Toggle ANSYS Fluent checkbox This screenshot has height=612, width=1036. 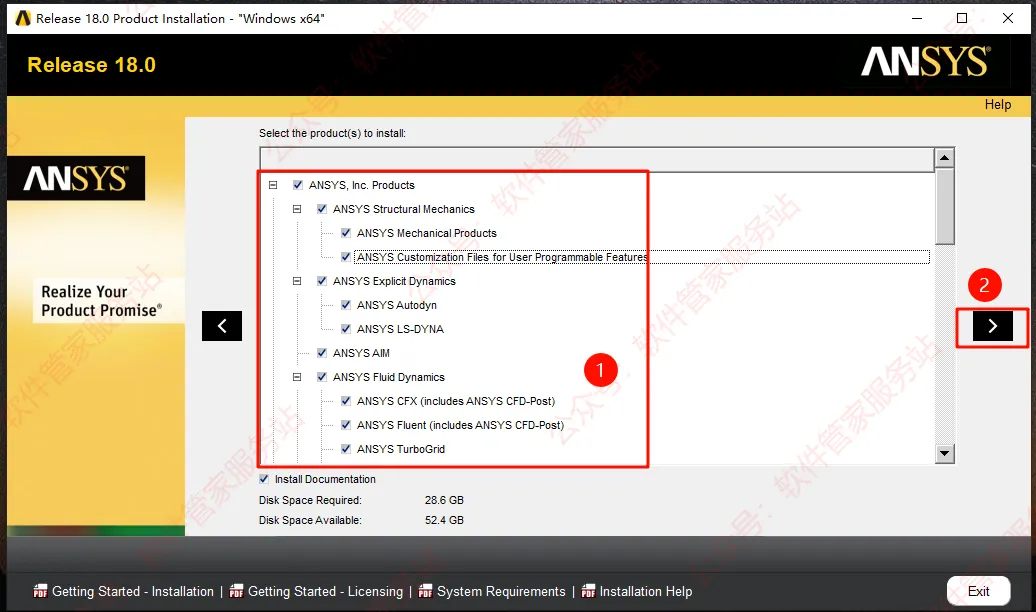[x=346, y=425]
